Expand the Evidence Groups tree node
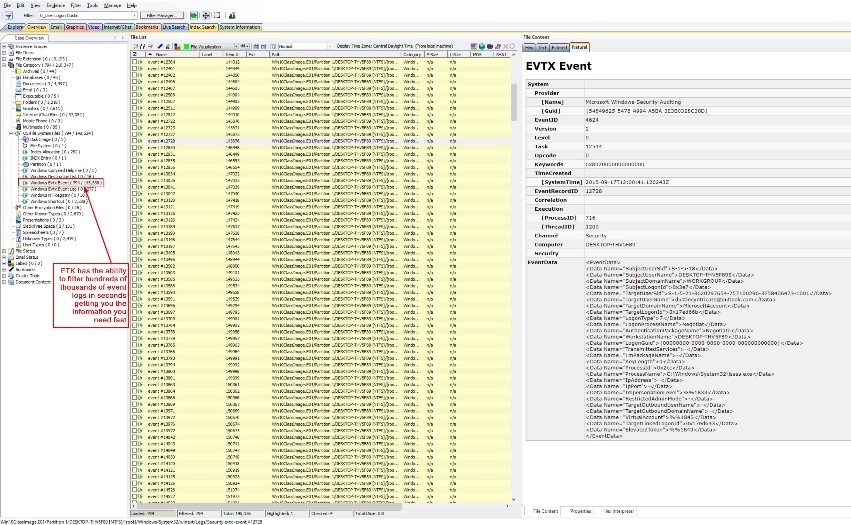 tap(4, 47)
